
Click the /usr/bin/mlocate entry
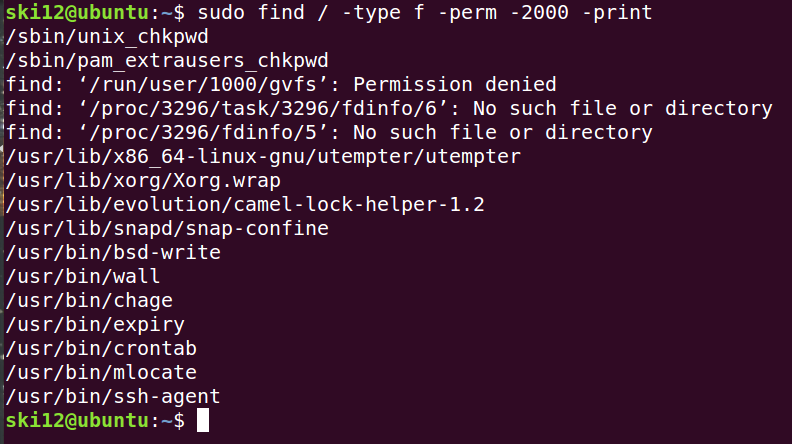click(x=101, y=373)
